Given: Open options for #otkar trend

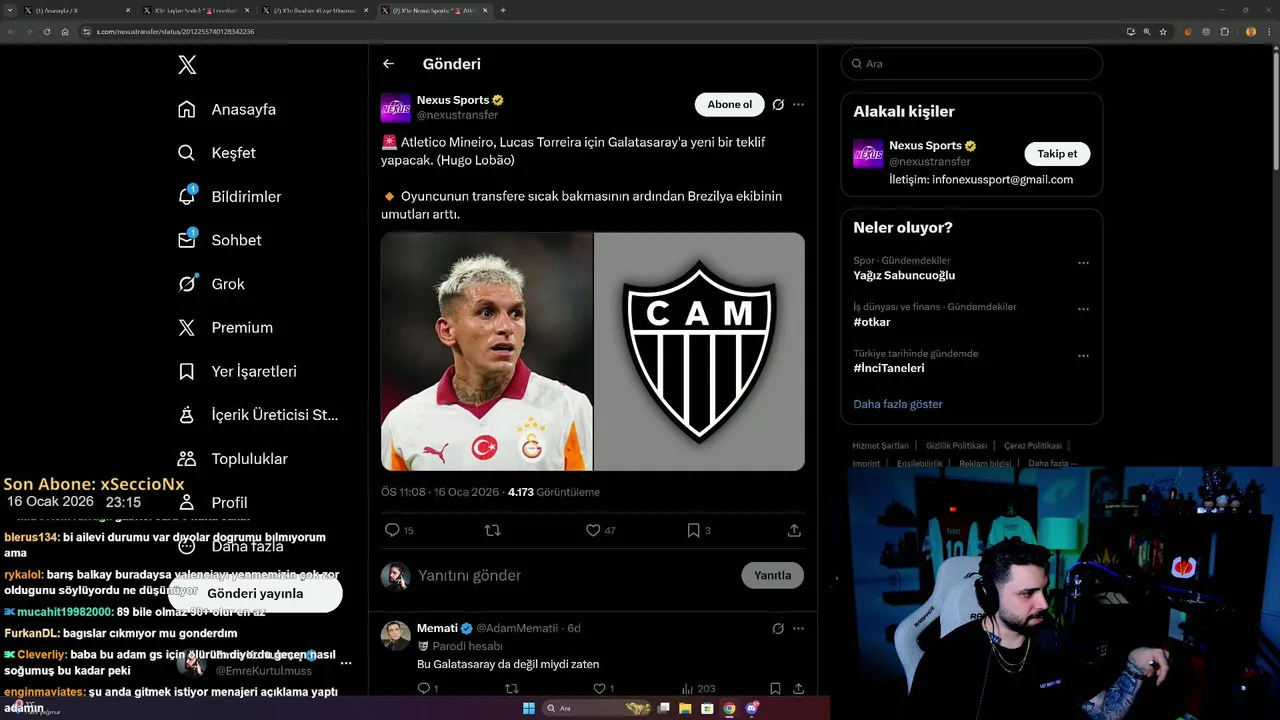Looking at the screenshot, I should point(1083,309).
